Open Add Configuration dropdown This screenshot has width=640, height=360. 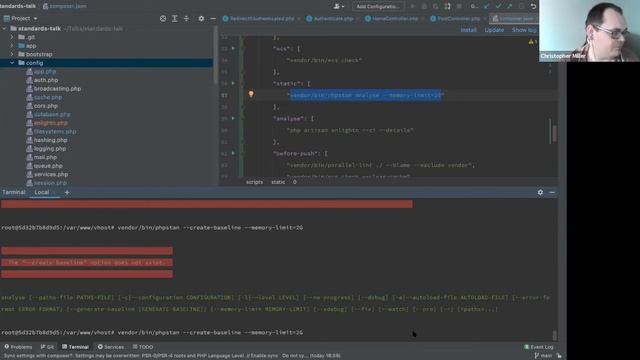click(378, 6)
